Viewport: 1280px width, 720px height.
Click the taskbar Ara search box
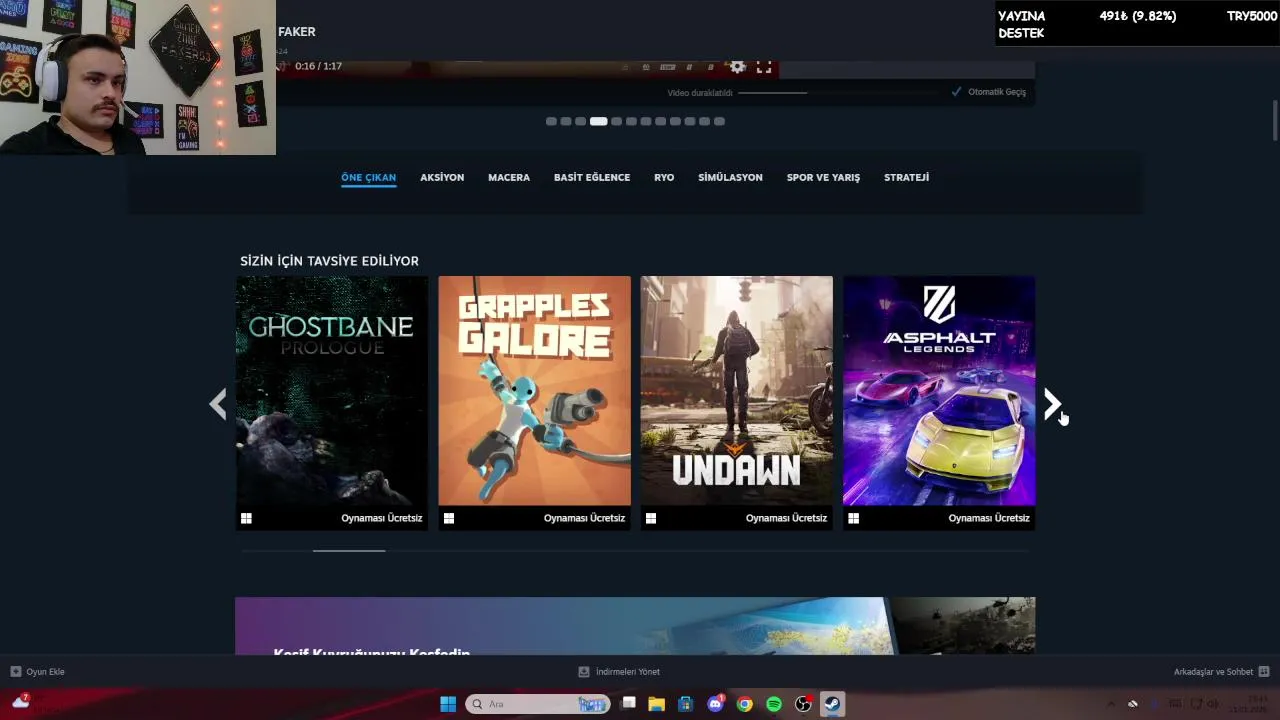[x=538, y=704]
